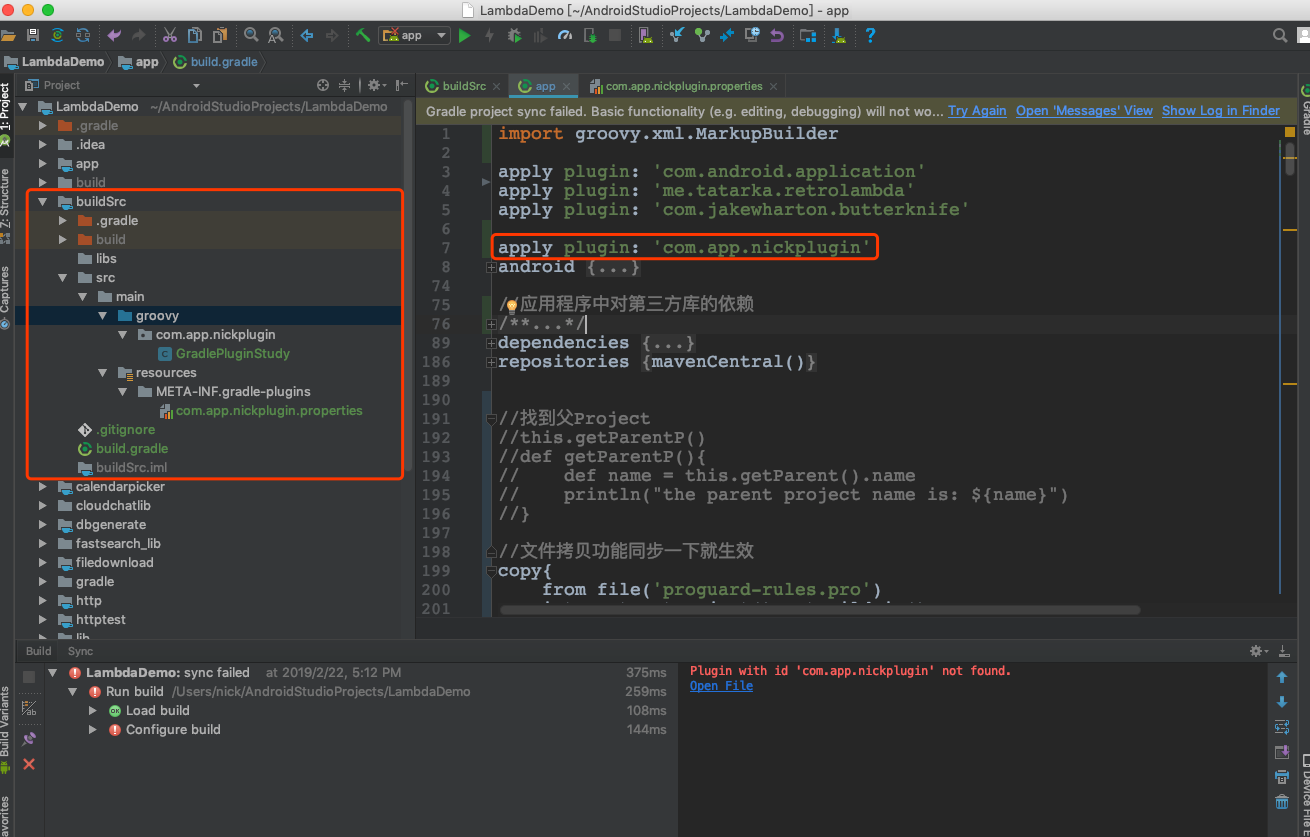Image resolution: width=1310 pixels, height=837 pixels.
Task: Open Build Variants side tab
Action: pyautogui.click(x=6, y=729)
